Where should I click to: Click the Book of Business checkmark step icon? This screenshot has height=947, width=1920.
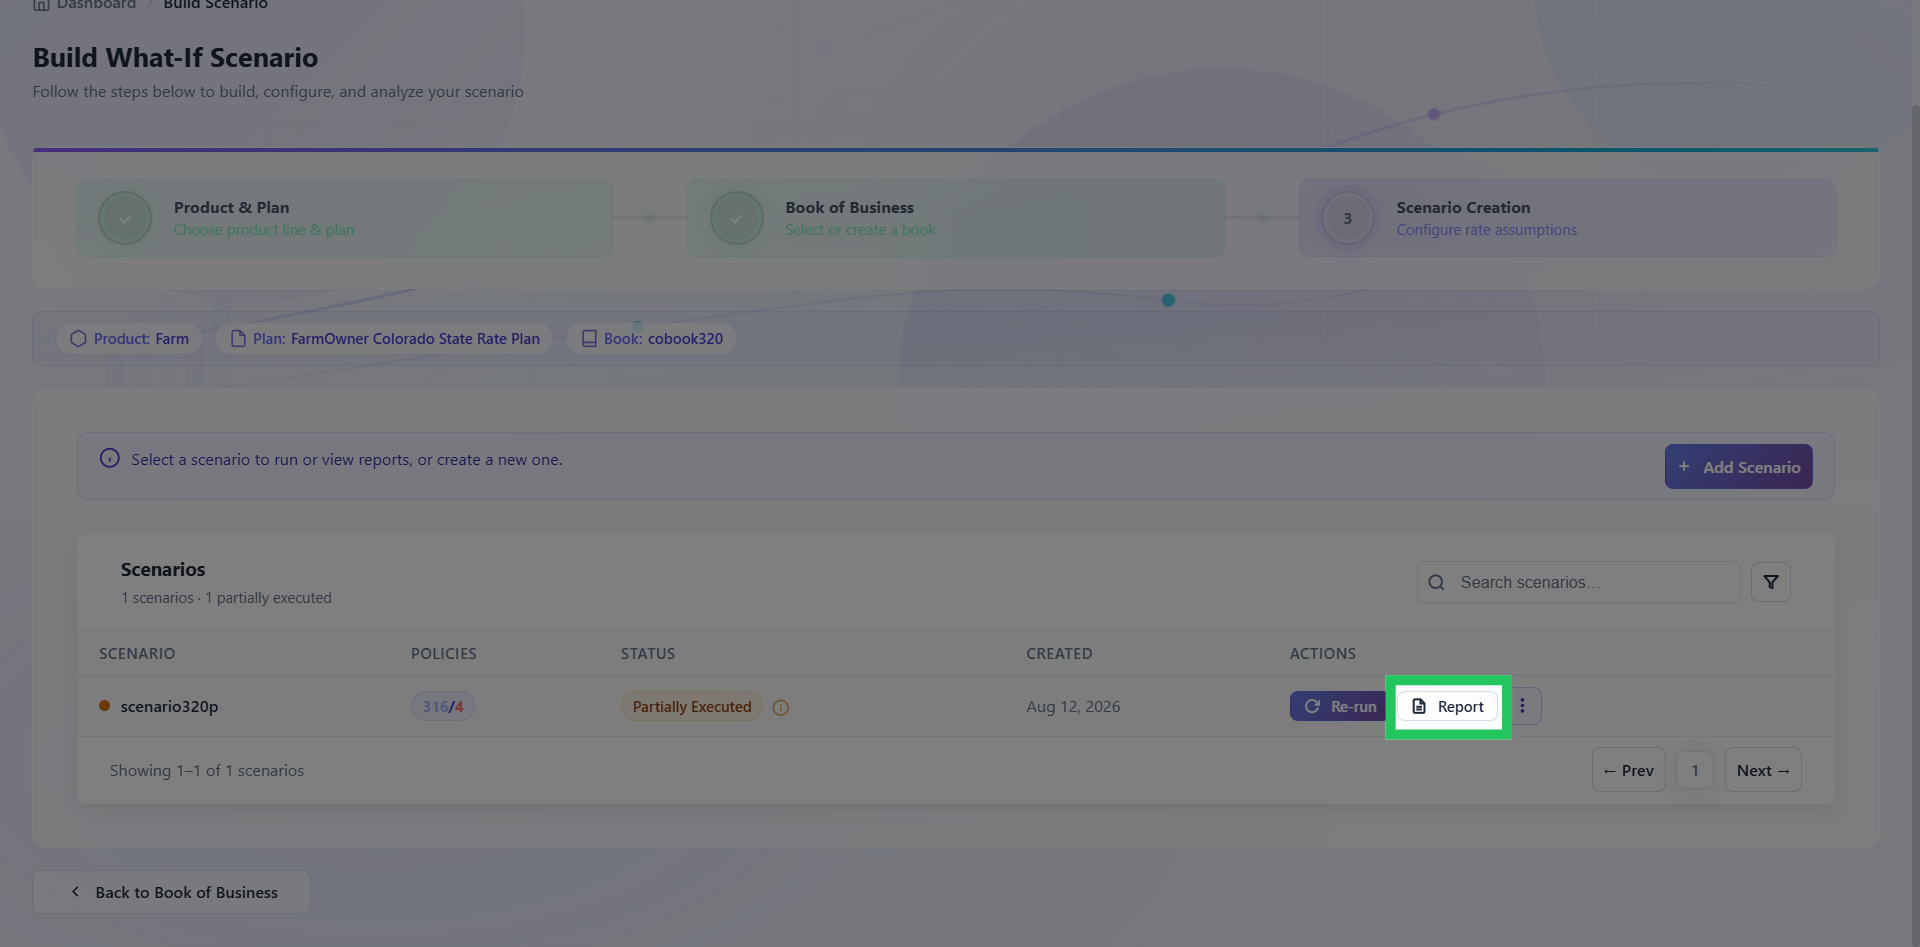[737, 218]
